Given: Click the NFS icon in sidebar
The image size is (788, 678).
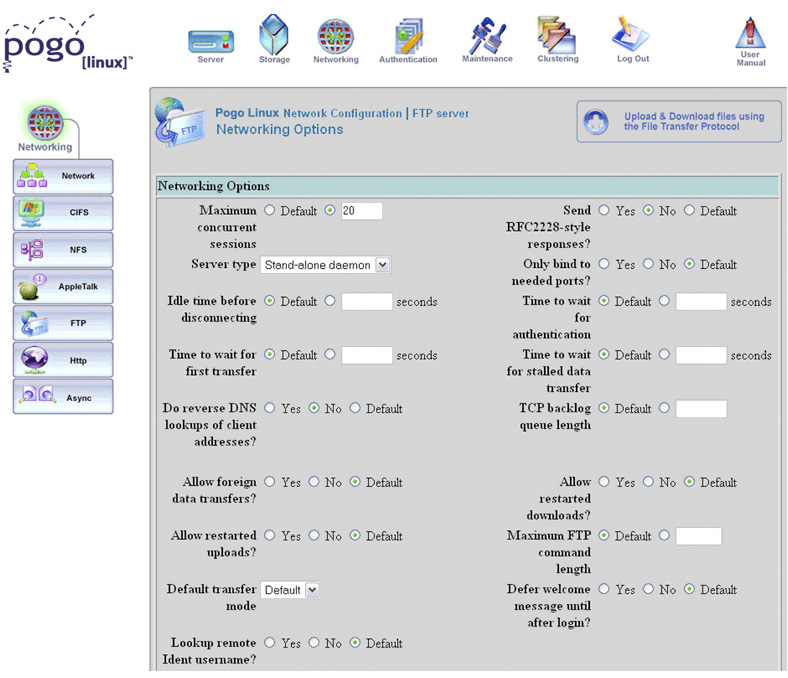Looking at the screenshot, I should [32, 249].
